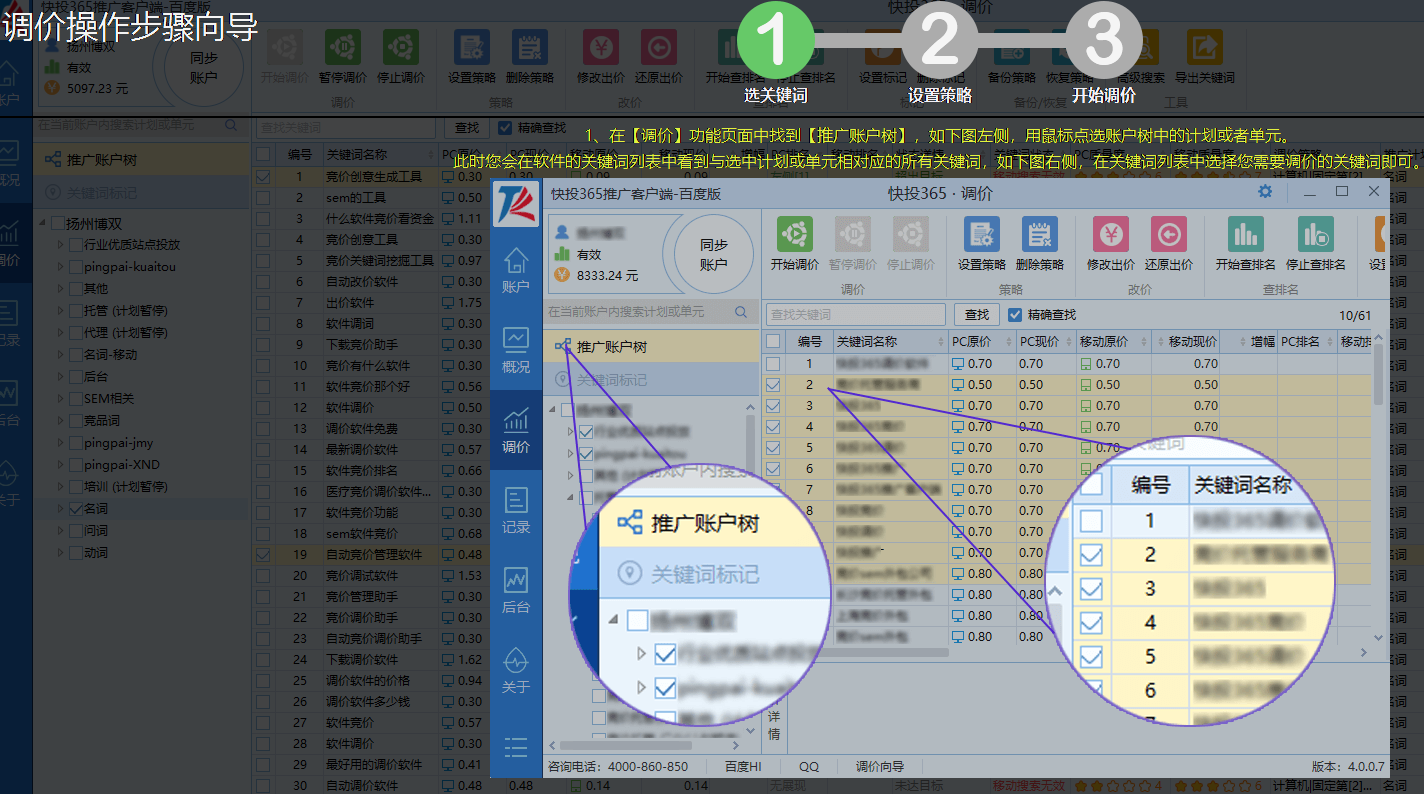This screenshot has height=794, width=1424.
Task: Click the dimmed main window's 停止调价 icon
Action: click(x=400, y=48)
